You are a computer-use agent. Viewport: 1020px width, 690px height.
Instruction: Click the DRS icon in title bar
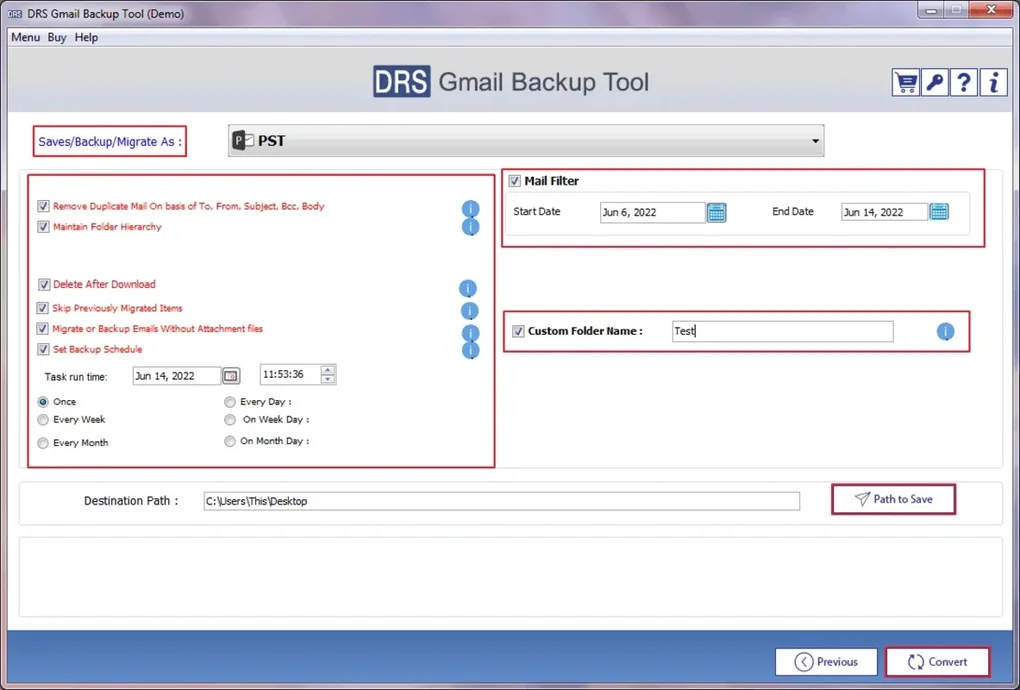[x=15, y=14]
